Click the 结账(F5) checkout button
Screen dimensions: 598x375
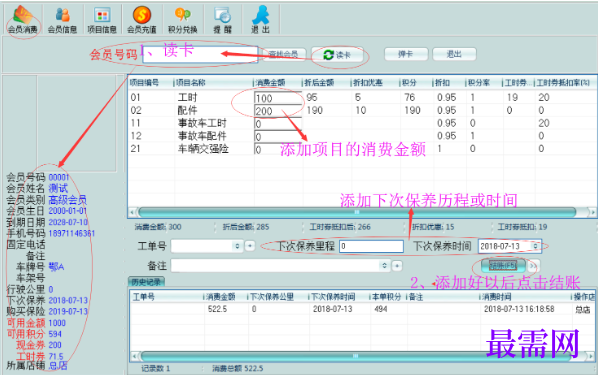503,265
